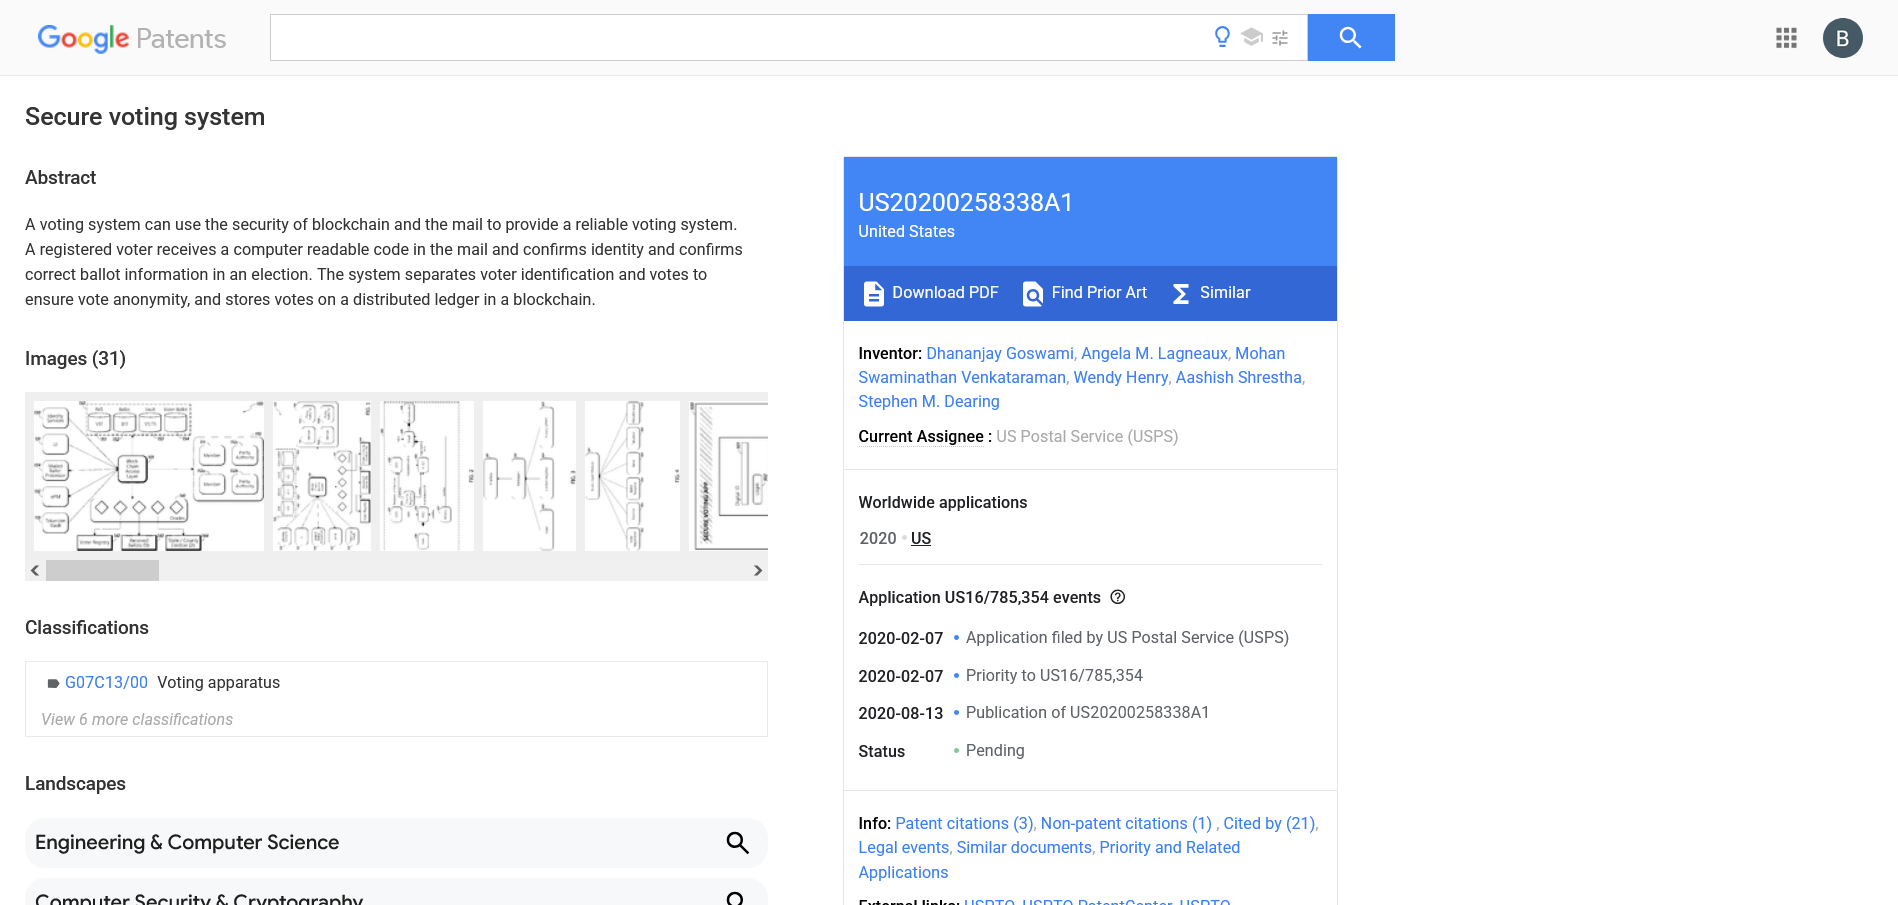Image resolution: width=1898 pixels, height=905 pixels.
Task: Jump to Patent citations (3)
Action: tap(964, 823)
